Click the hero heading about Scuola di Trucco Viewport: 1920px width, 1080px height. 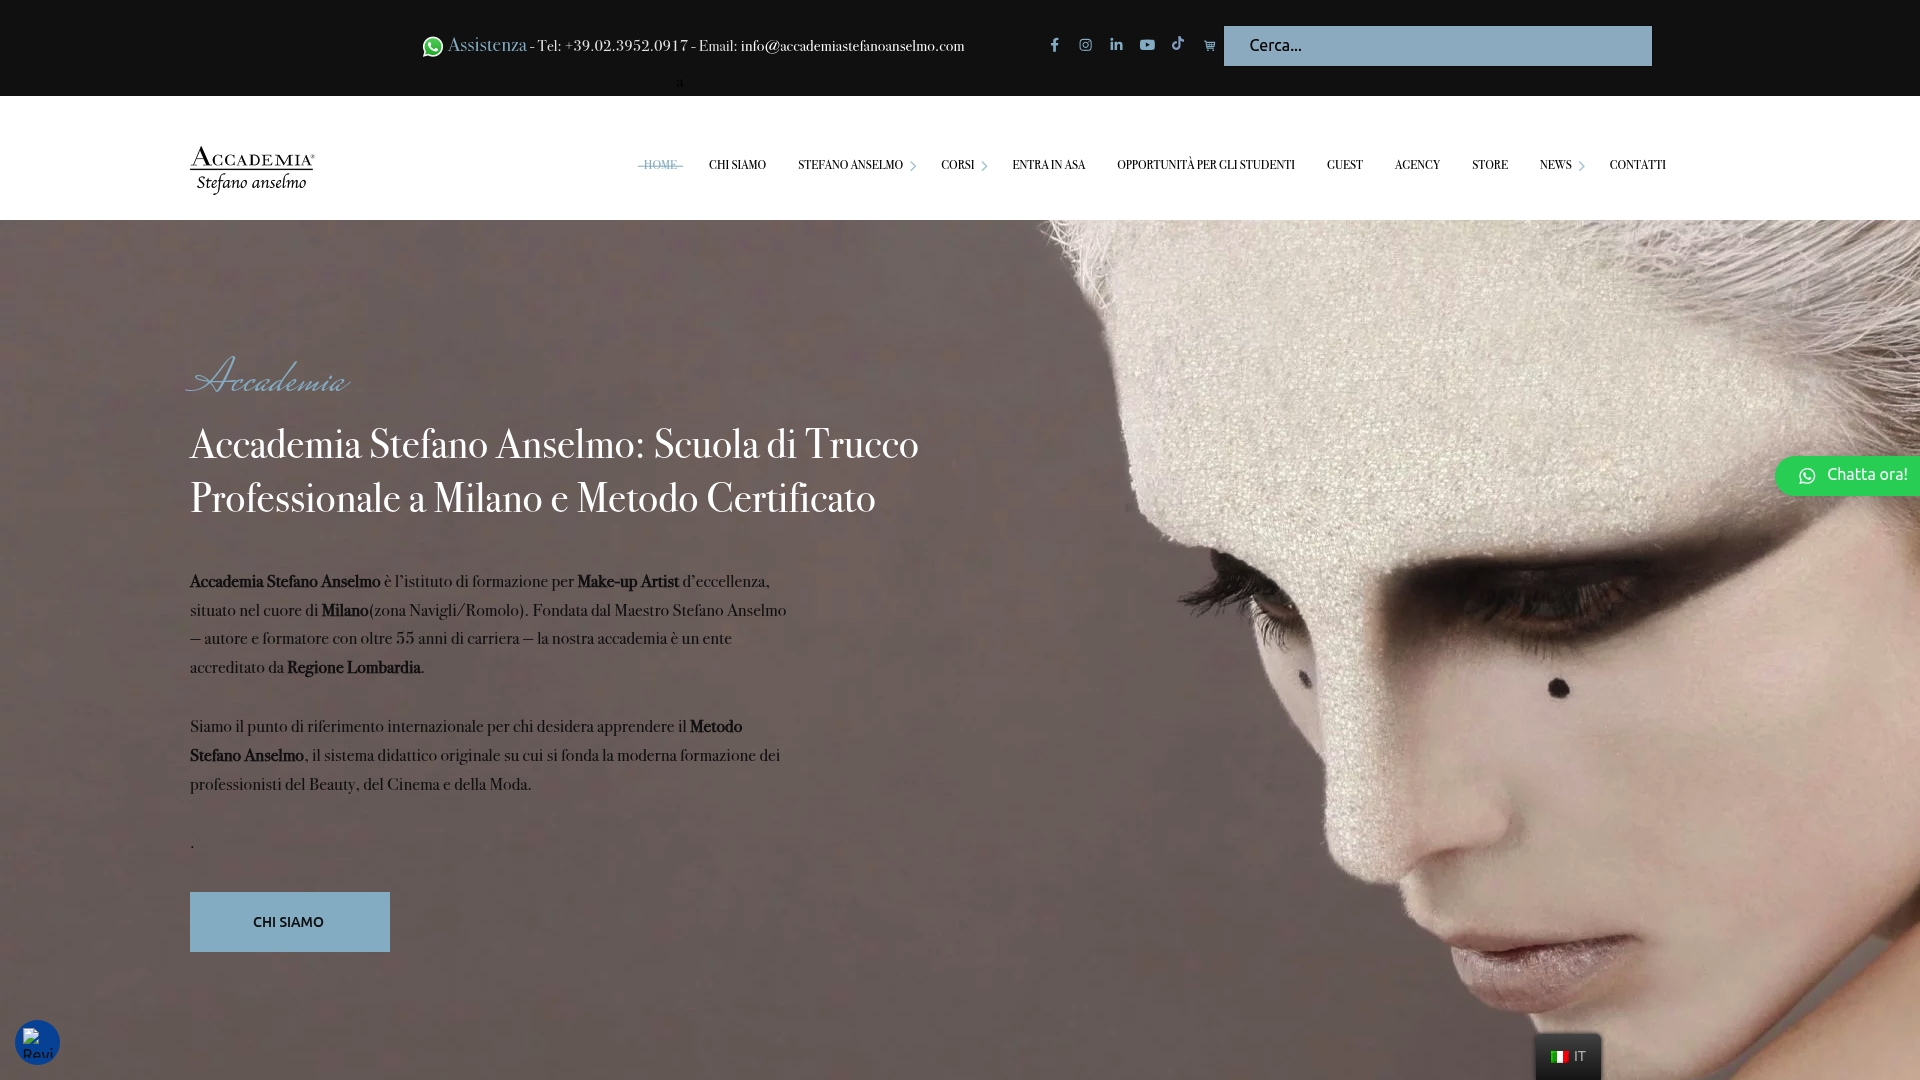[554, 471]
